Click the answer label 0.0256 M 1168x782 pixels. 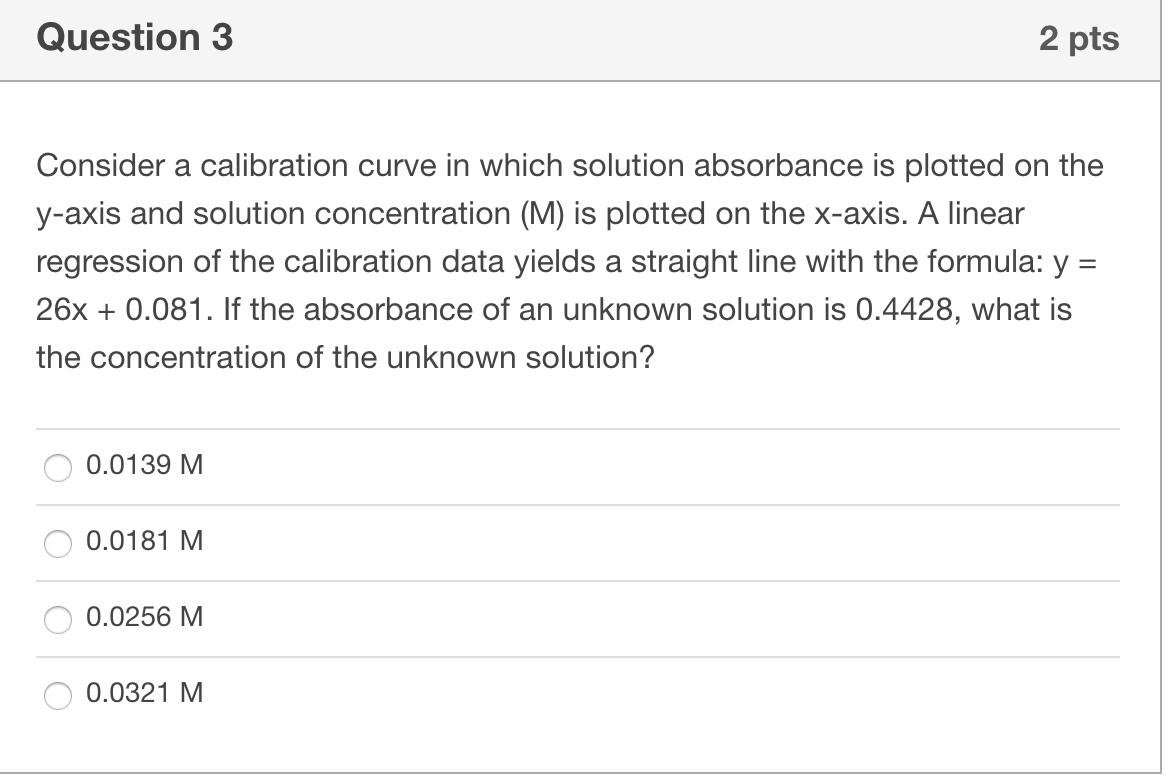[144, 618]
